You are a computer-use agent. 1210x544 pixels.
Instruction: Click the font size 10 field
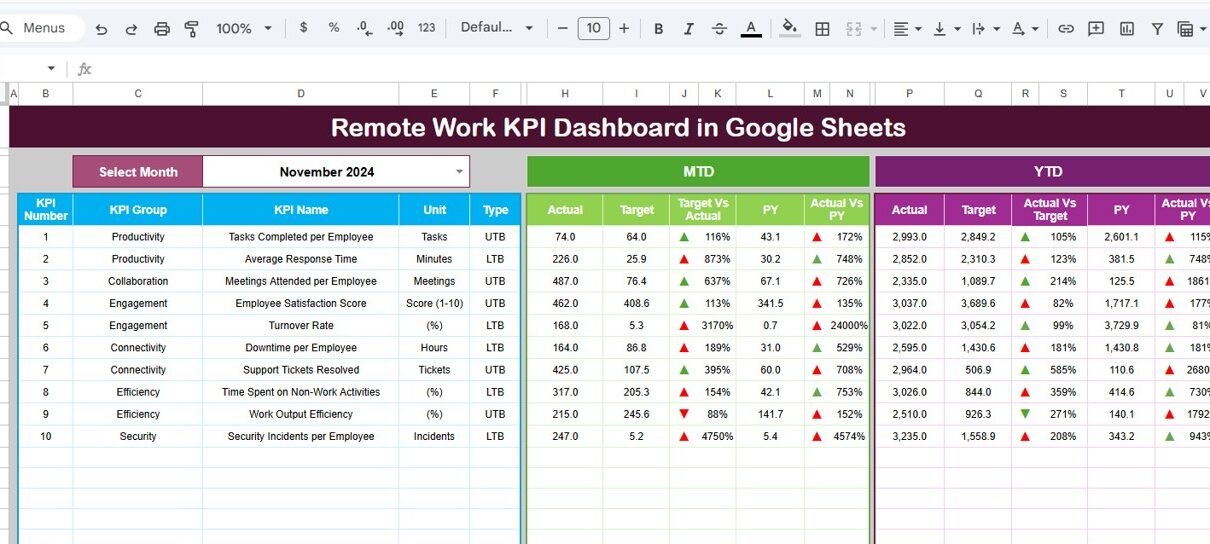coord(593,28)
